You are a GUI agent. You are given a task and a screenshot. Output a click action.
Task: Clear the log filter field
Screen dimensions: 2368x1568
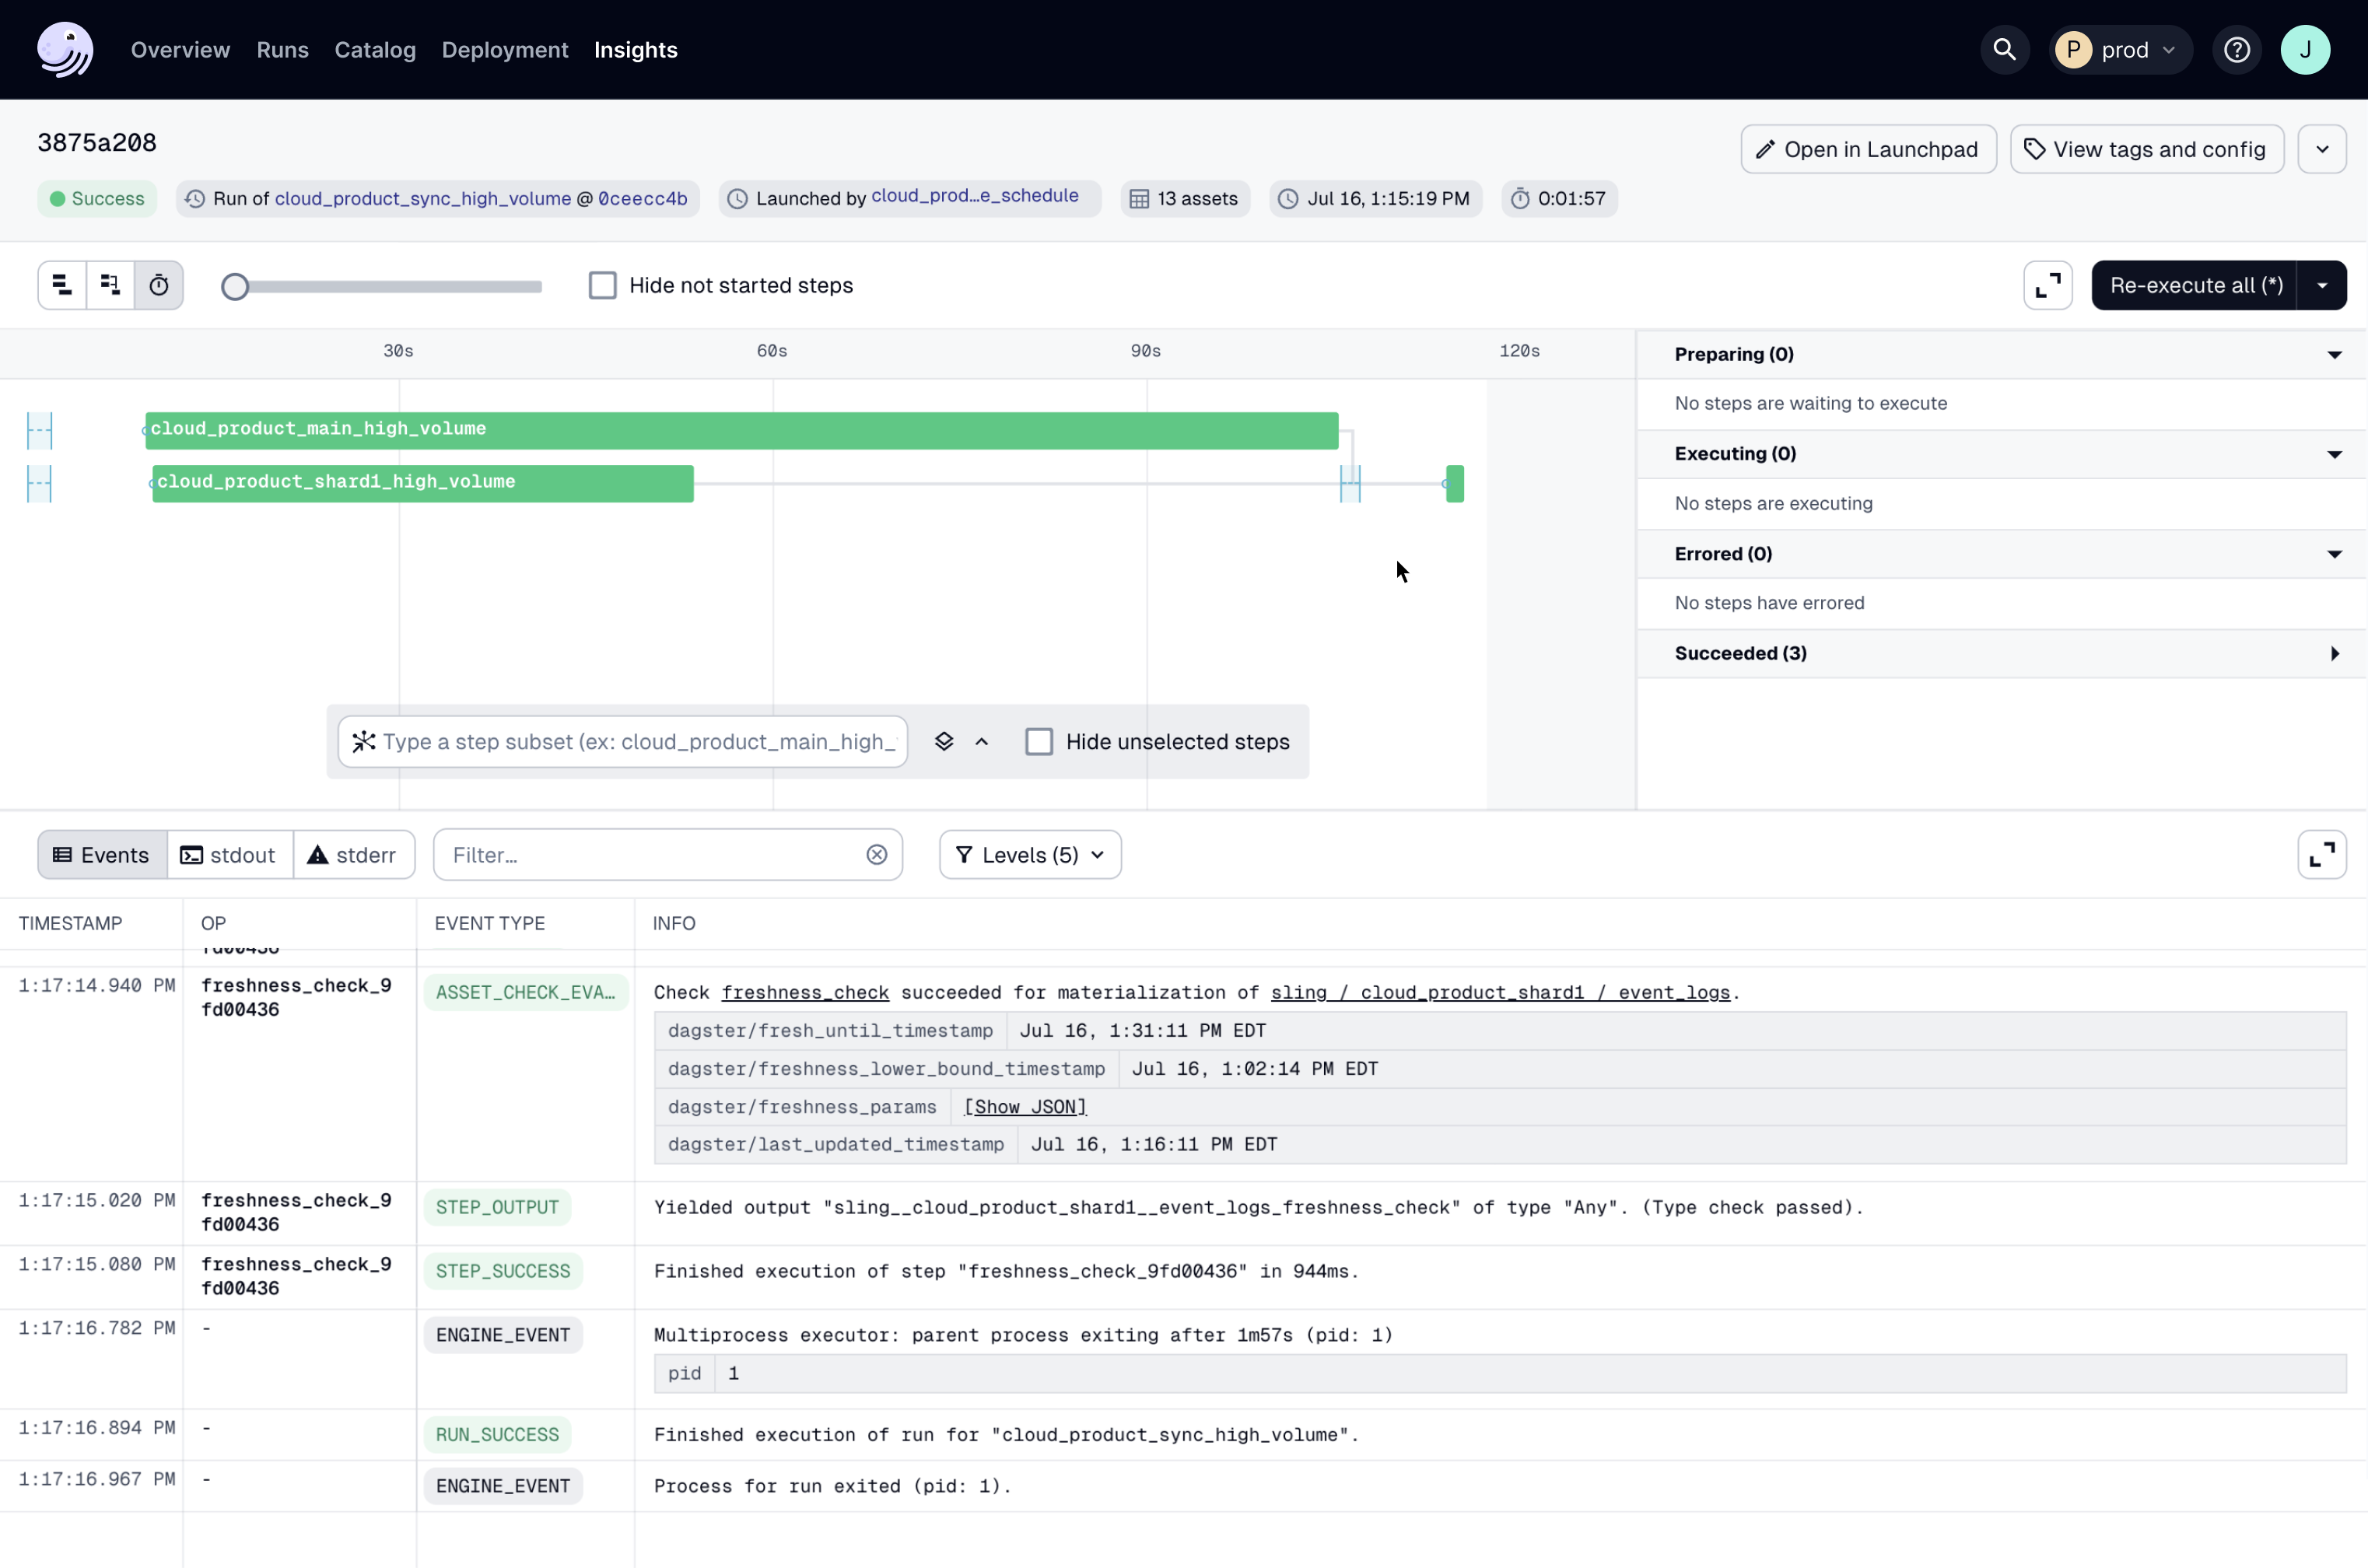[876, 855]
